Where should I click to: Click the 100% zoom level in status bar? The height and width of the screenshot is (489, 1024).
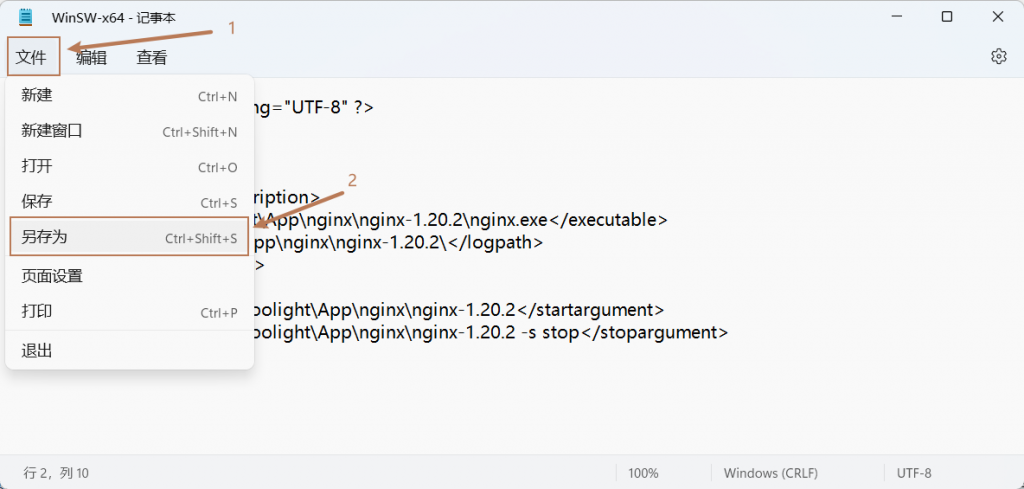(643, 473)
